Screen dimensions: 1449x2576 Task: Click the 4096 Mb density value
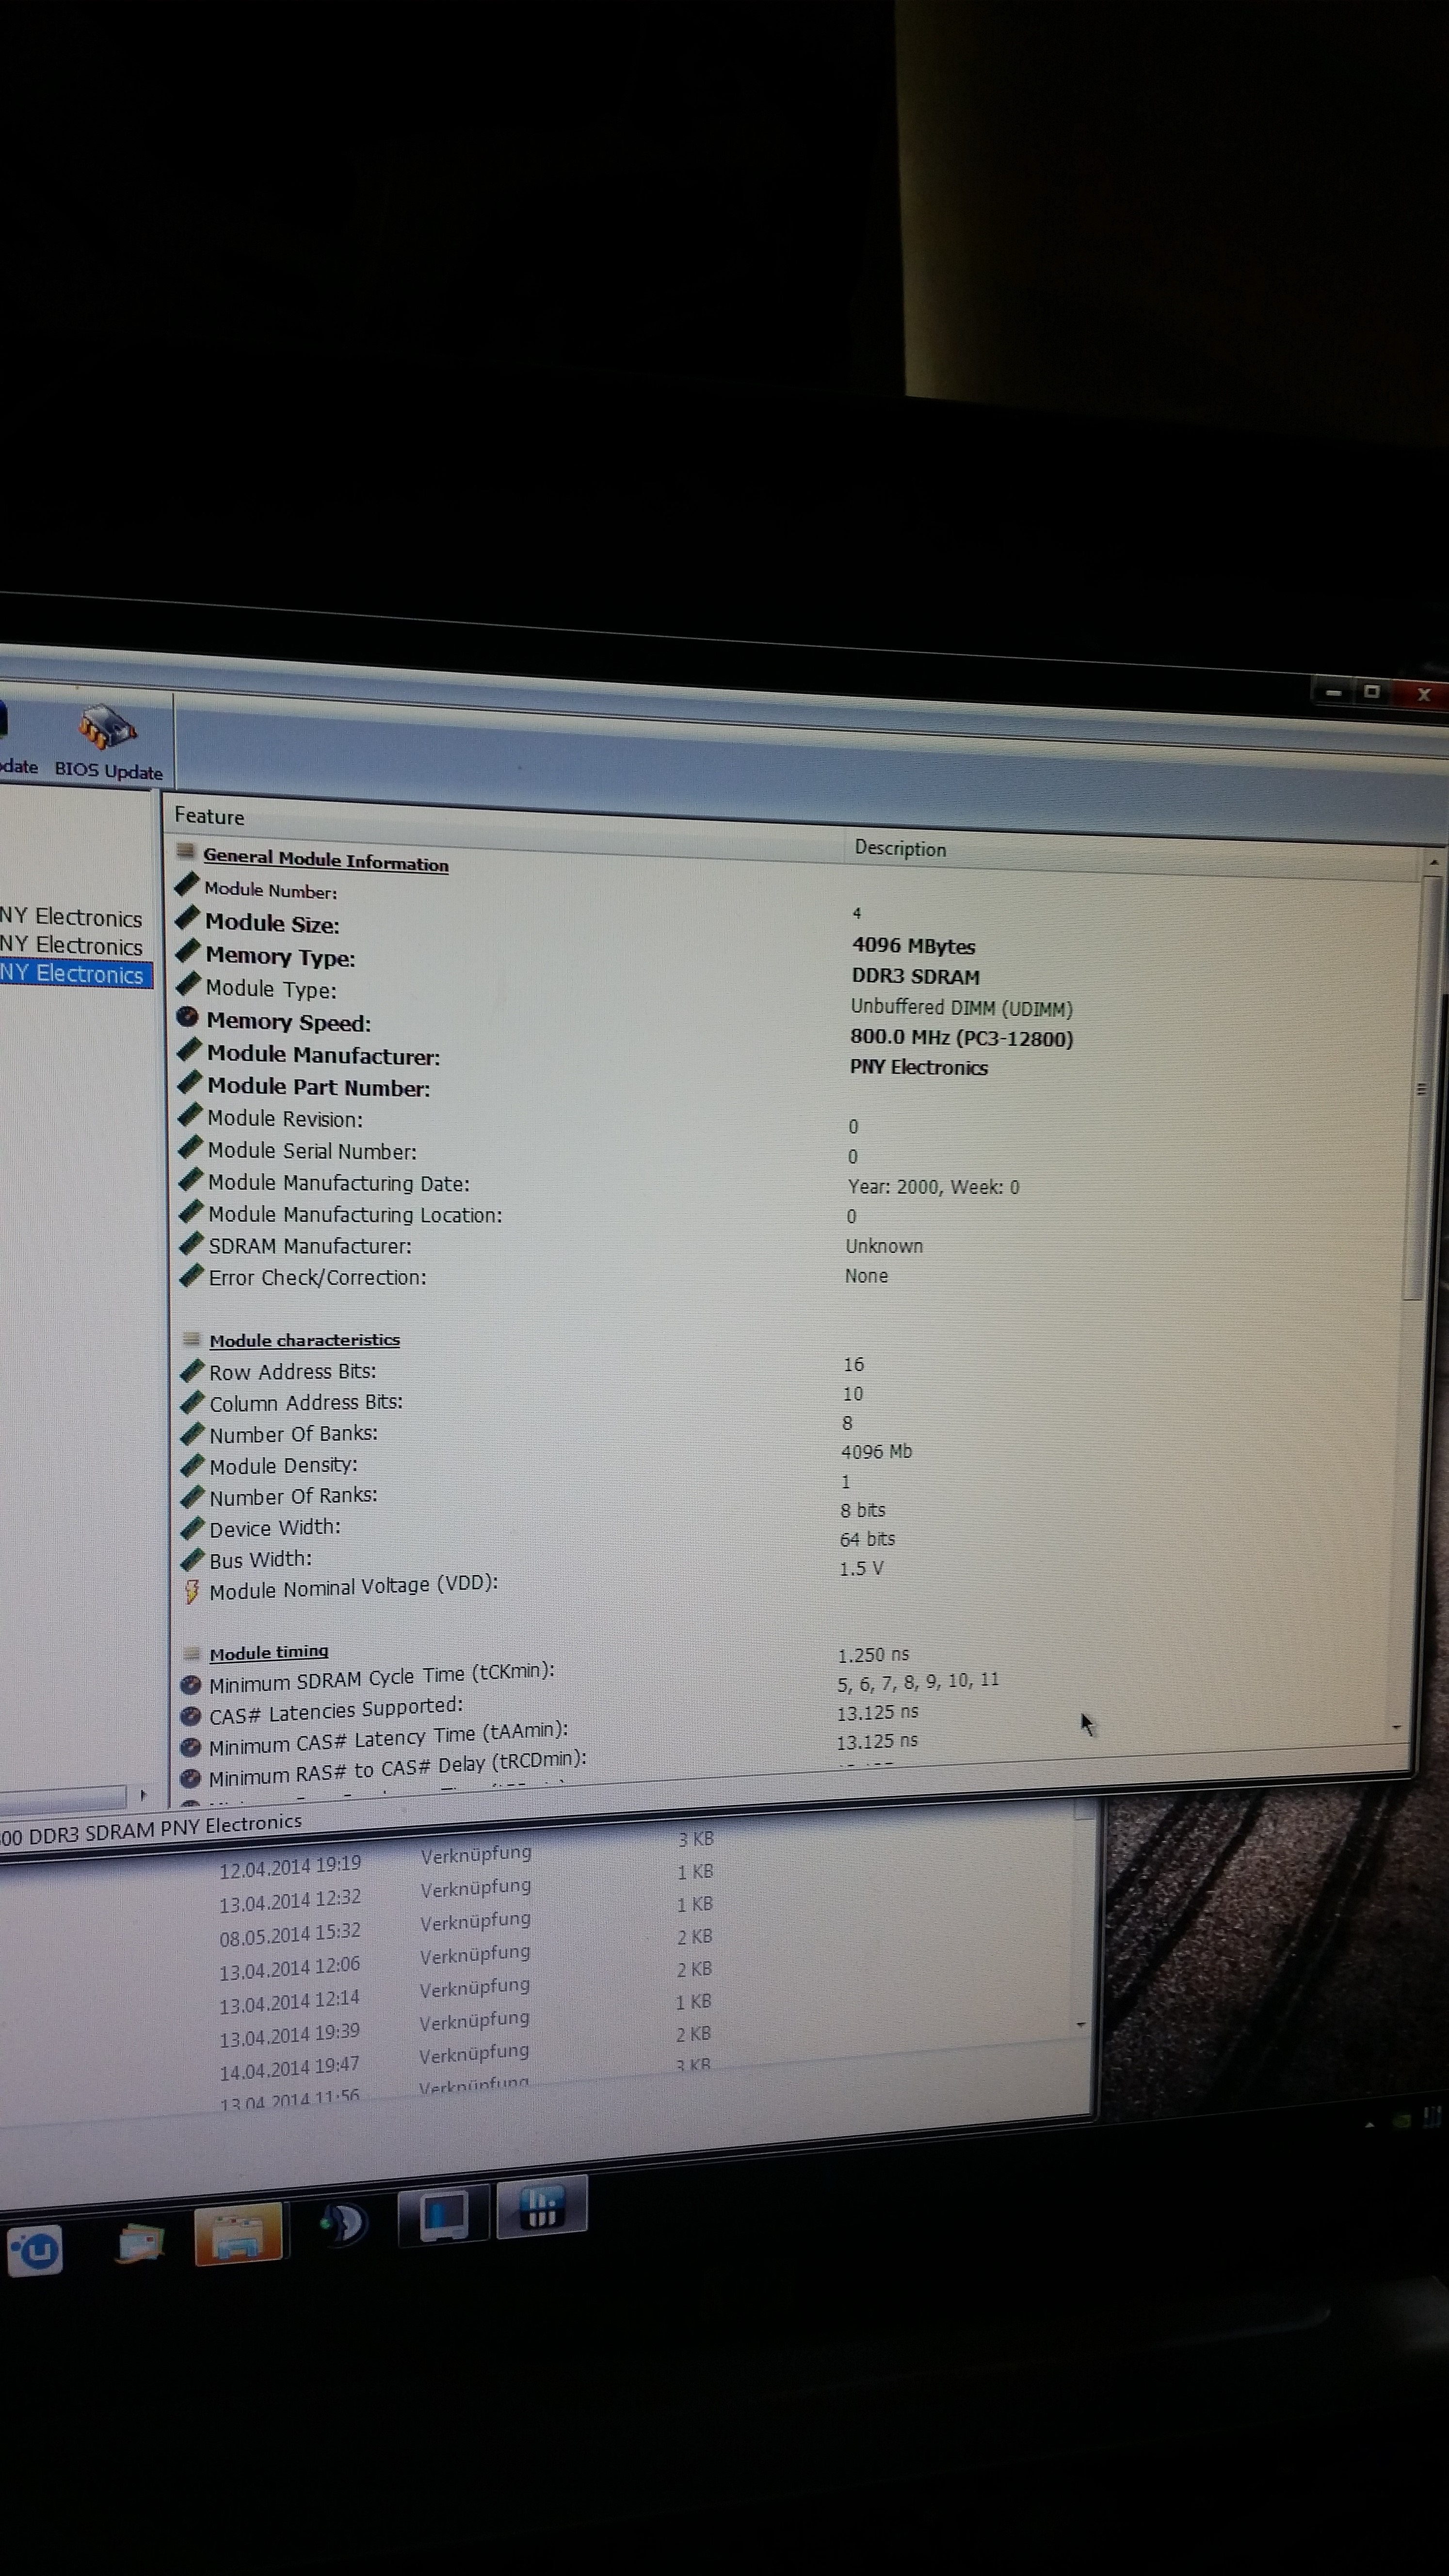click(876, 1451)
